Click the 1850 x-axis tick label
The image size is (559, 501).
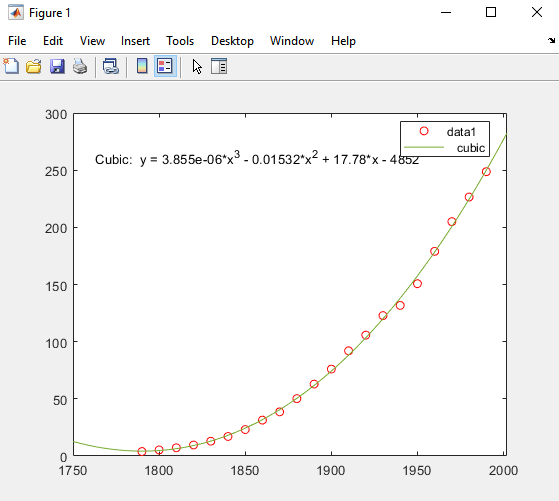[x=245, y=471]
